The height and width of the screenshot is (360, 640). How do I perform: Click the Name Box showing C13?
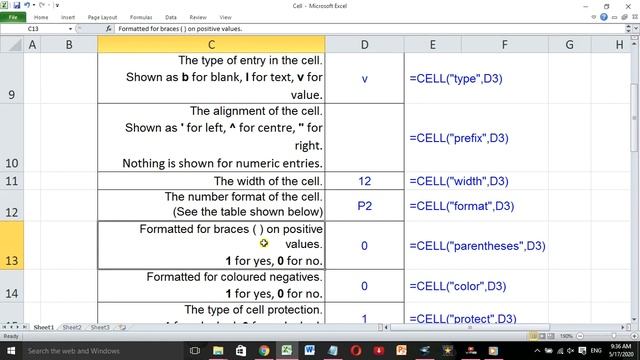coord(33,29)
